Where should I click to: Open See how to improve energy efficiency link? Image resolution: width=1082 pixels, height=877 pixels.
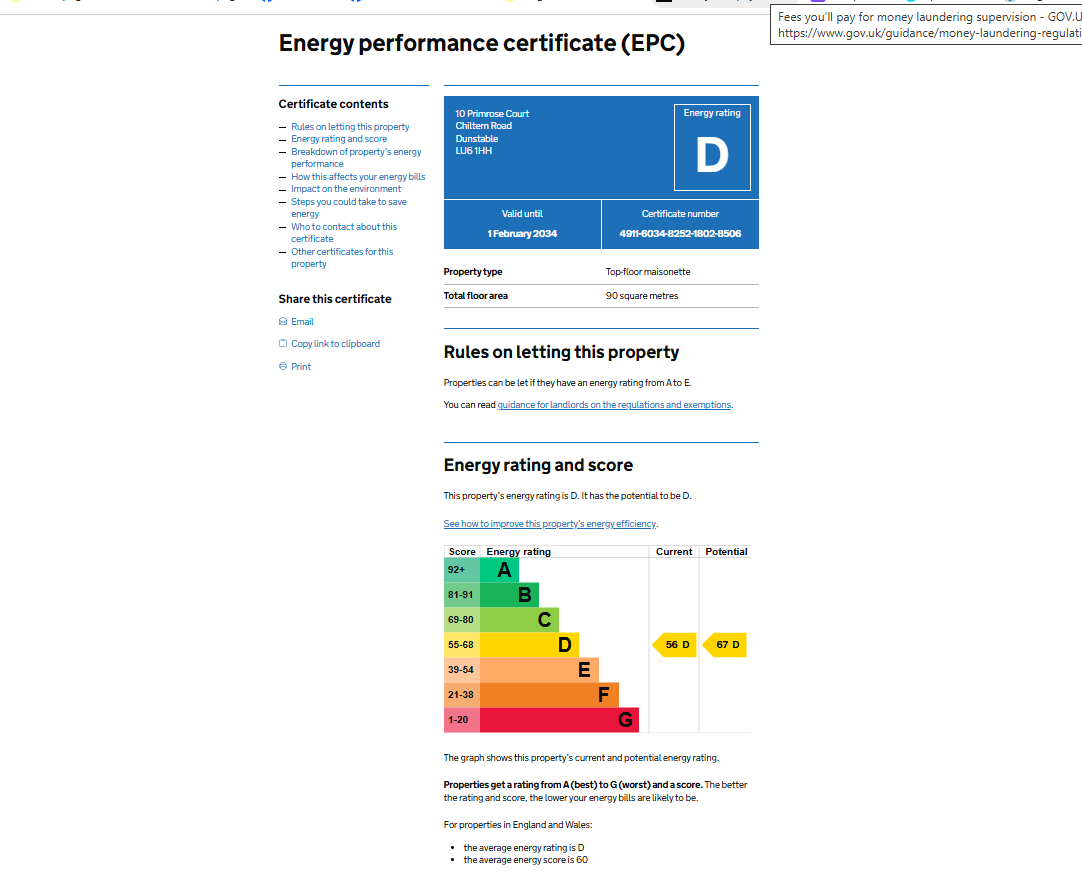pyautogui.click(x=549, y=524)
